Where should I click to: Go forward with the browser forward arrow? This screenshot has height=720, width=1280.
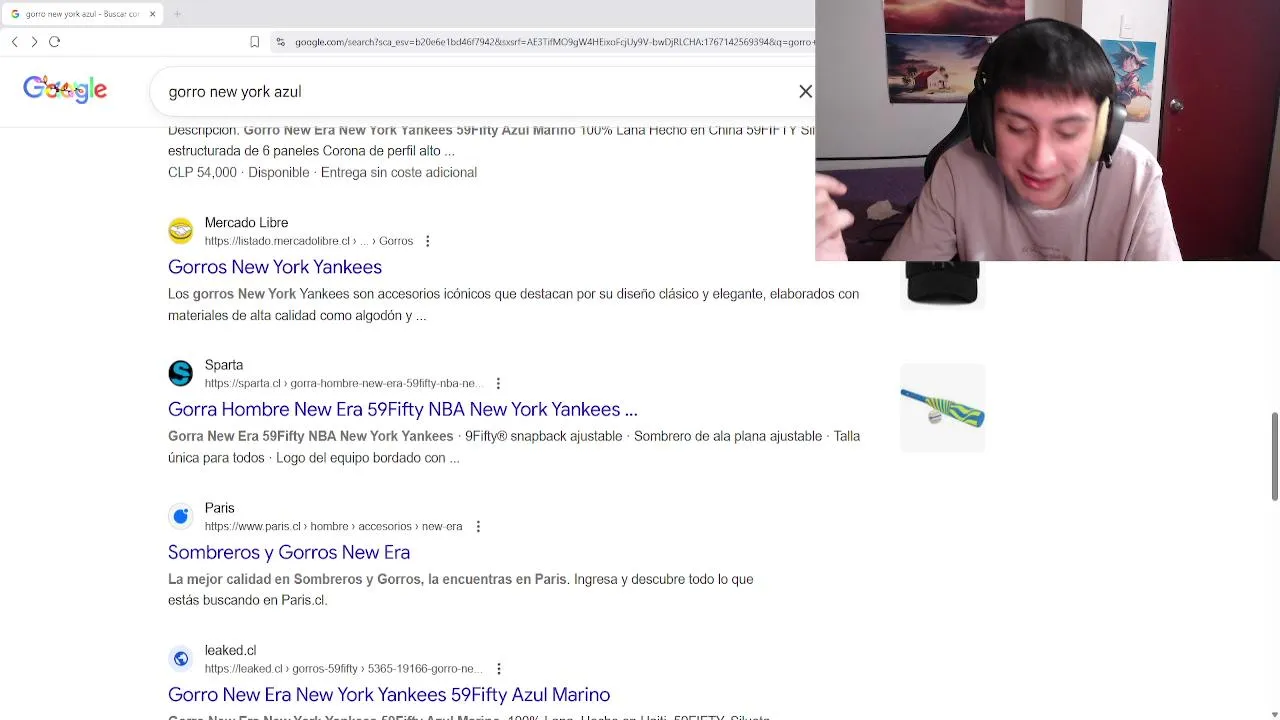coord(34,41)
